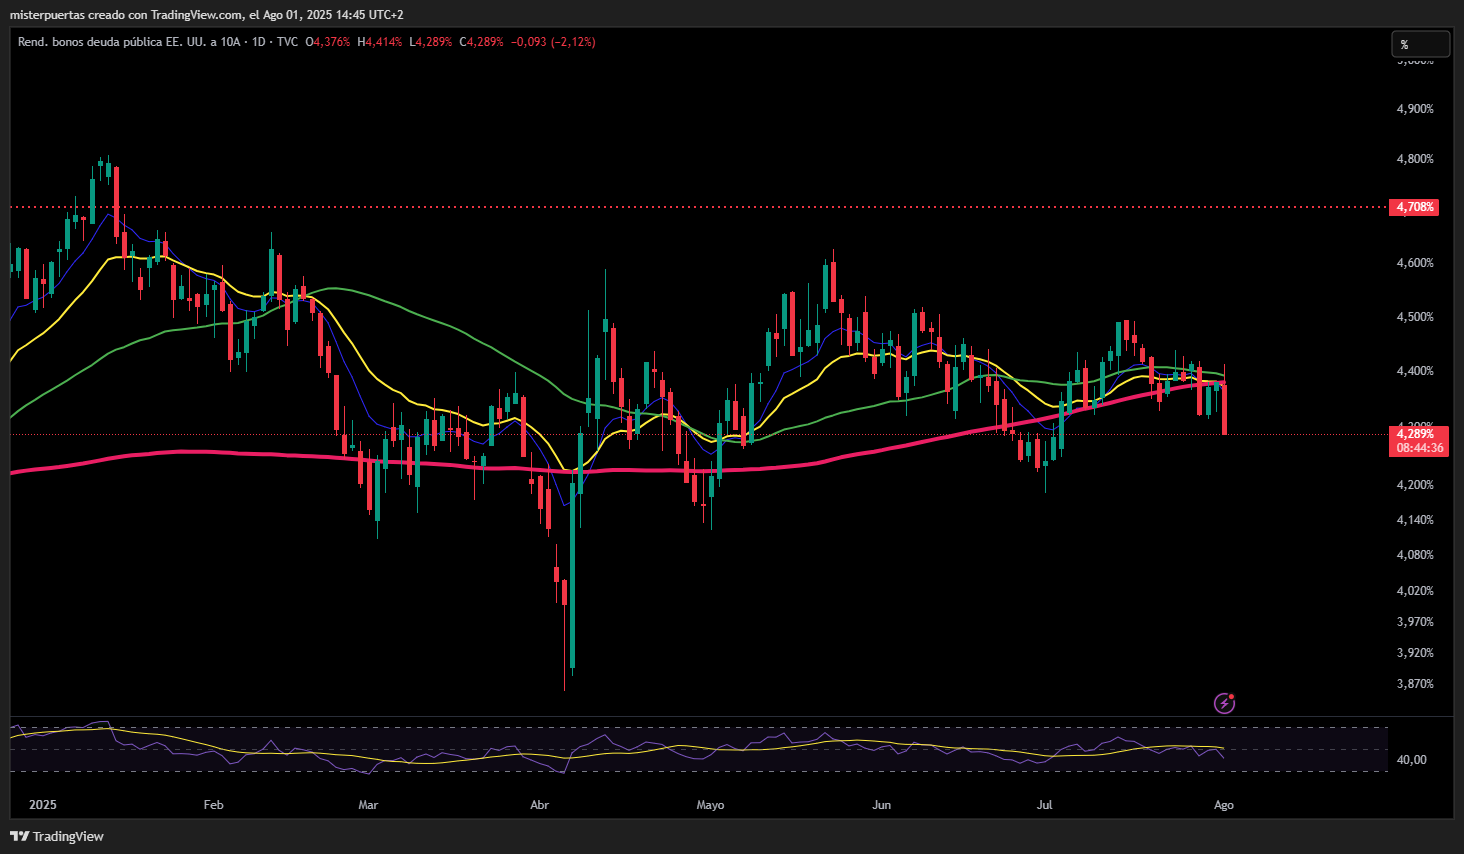Click the 3,870% tick on price scale

point(1414,684)
